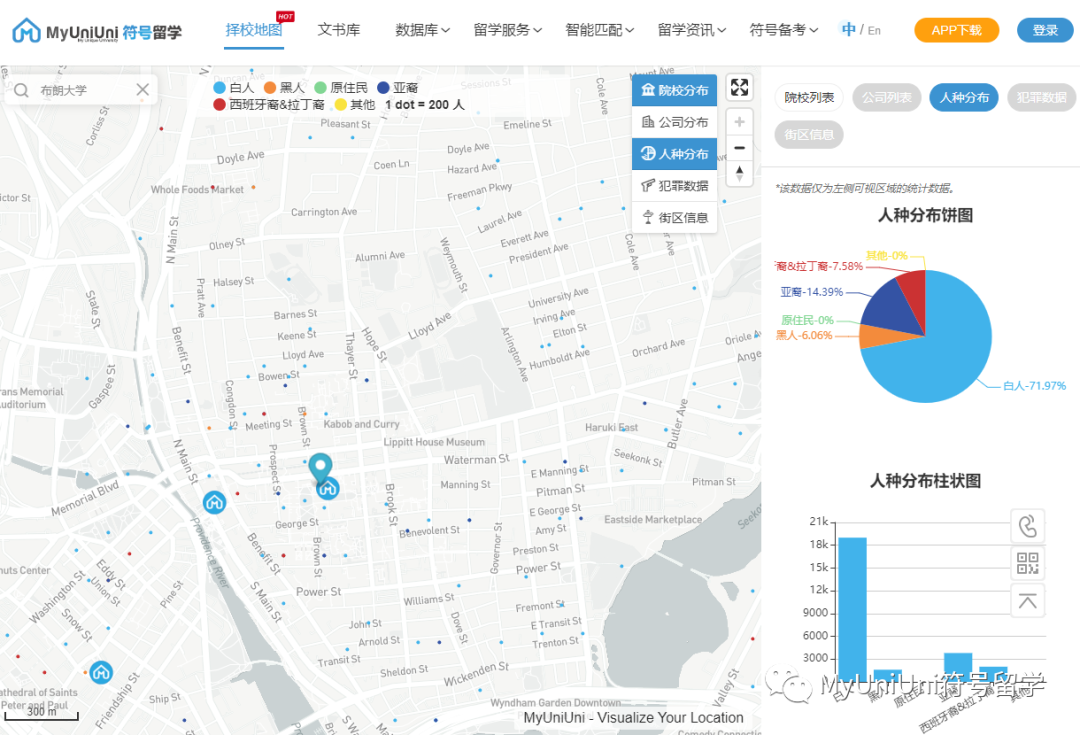The height and width of the screenshot is (735, 1080).
Task: Enter fullscreen mode on the map
Action: click(x=739, y=87)
